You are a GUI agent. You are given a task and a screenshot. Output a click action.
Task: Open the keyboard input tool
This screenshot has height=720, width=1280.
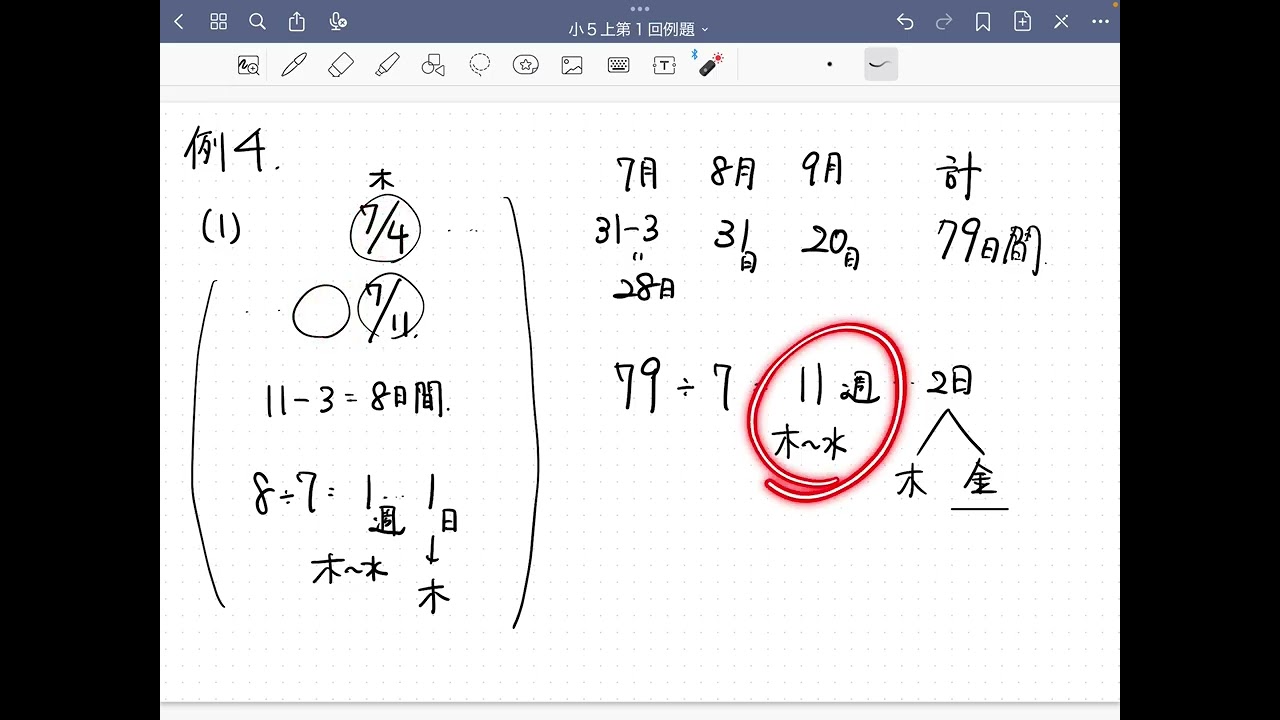tap(618, 65)
